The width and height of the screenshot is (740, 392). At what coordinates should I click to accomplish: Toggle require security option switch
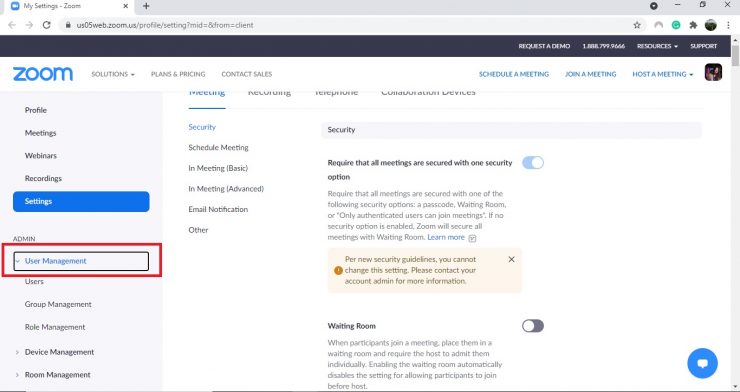[533, 163]
